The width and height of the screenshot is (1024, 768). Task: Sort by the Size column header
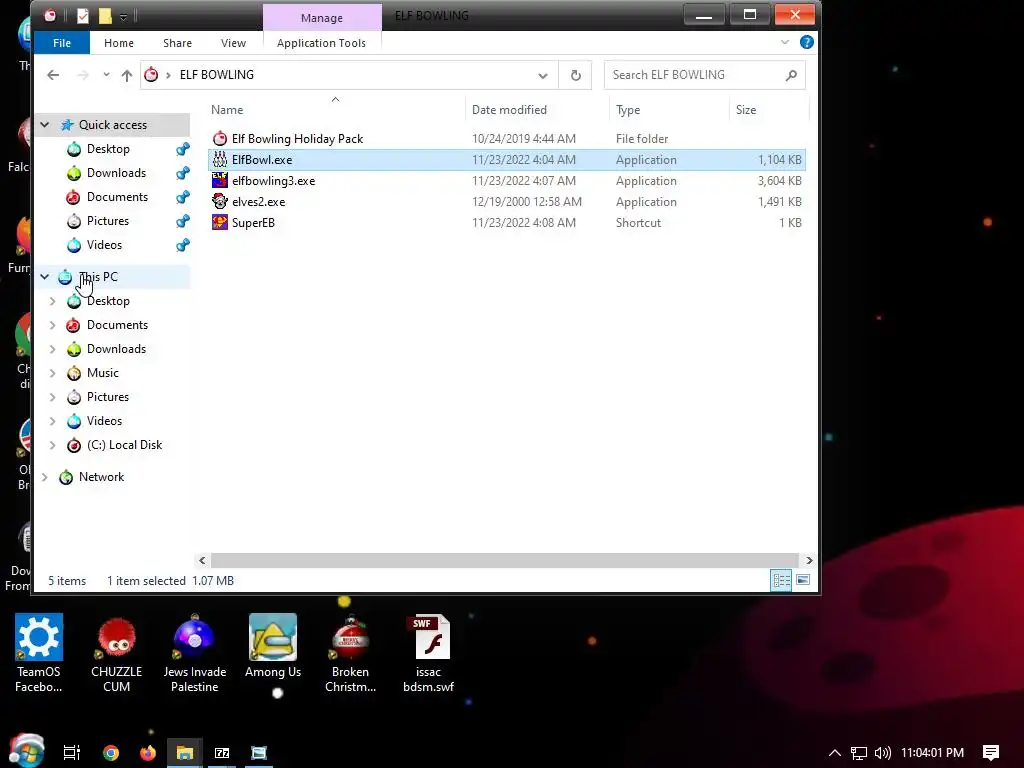point(746,110)
